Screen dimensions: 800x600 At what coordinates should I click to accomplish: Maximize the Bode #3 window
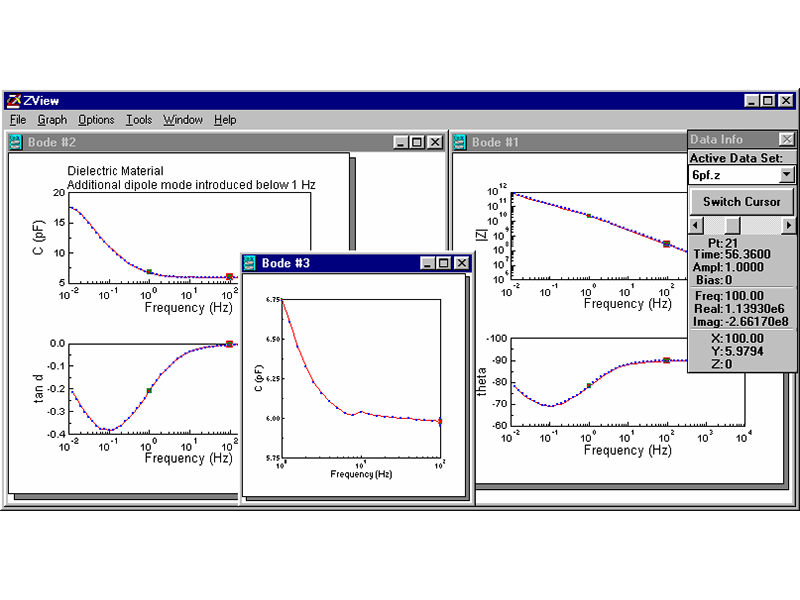[x=444, y=263]
